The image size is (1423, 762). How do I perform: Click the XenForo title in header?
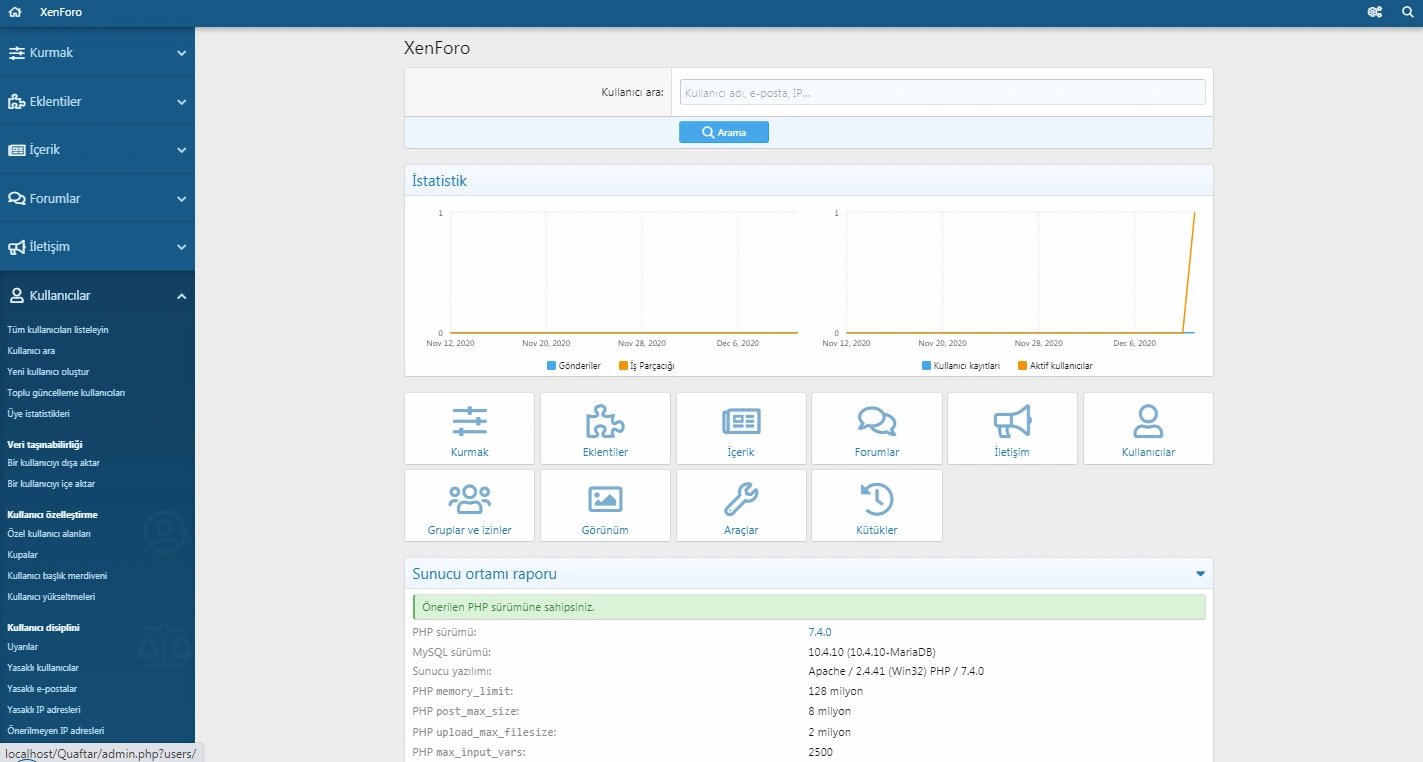[x=61, y=13]
